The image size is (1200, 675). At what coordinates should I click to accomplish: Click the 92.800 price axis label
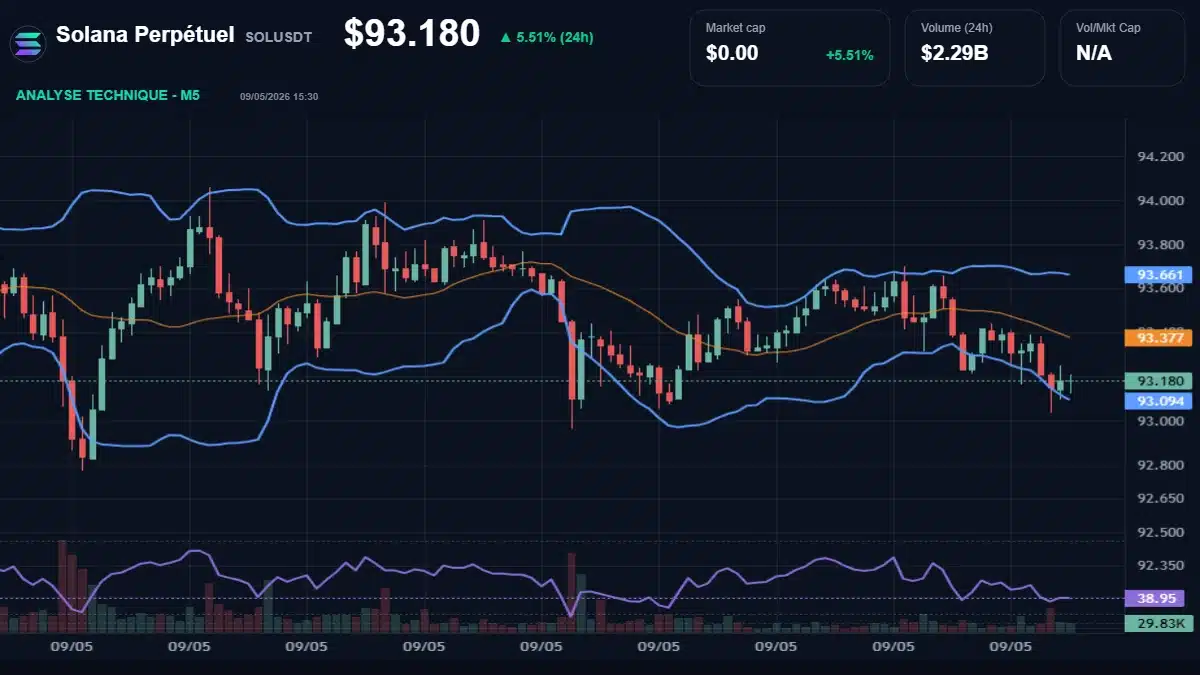(1161, 465)
